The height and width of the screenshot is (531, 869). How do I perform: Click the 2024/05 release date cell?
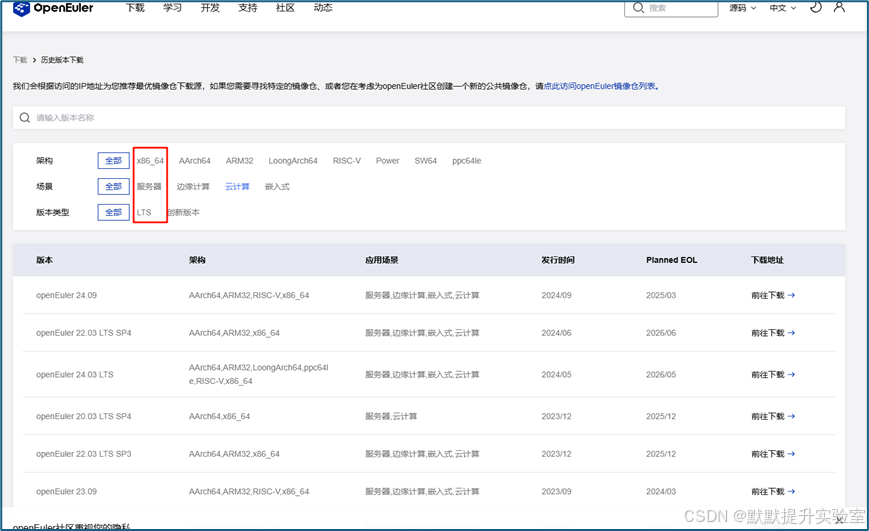(x=556, y=375)
